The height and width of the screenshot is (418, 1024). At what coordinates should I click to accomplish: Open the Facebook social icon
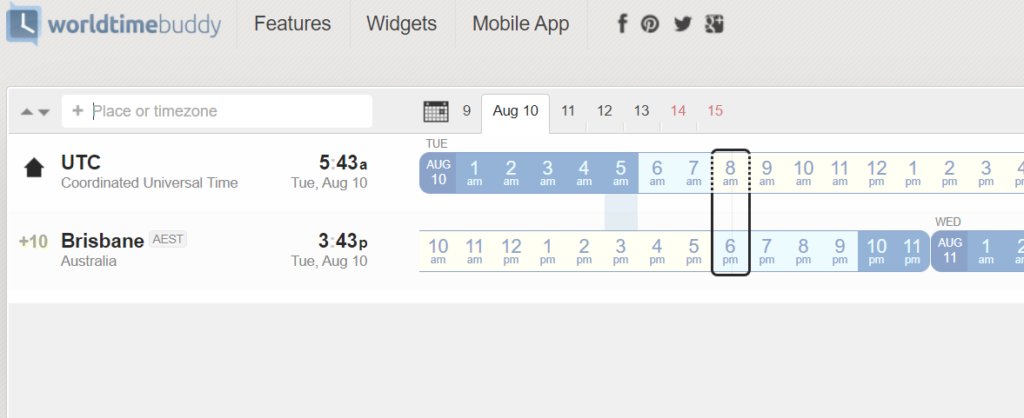coord(622,24)
